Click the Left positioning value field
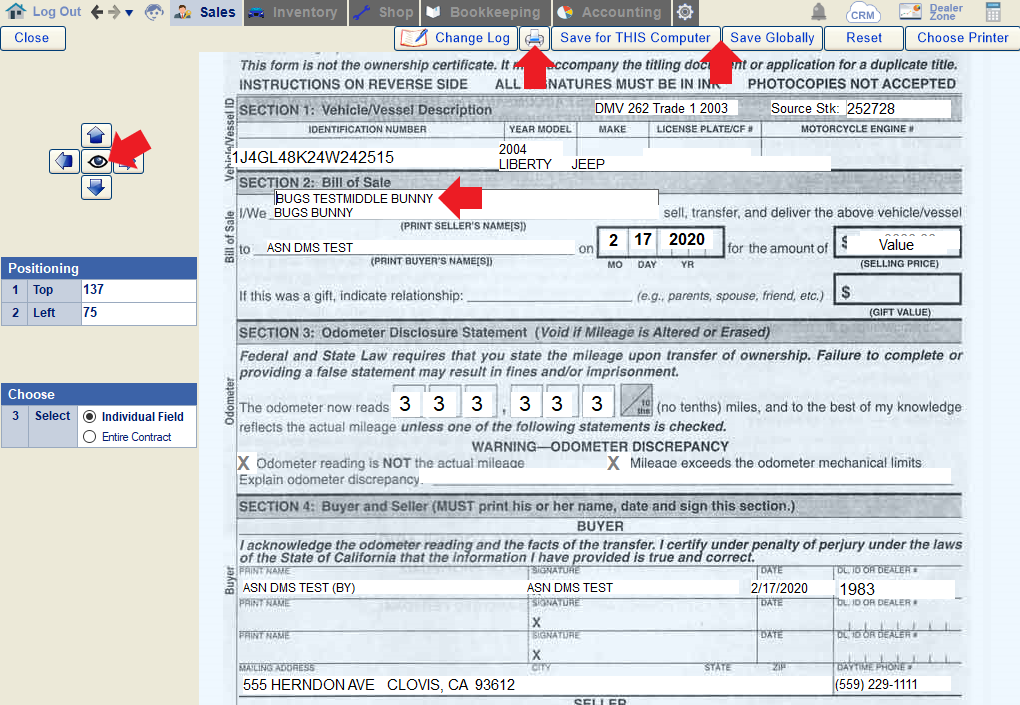Image resolution: width=1020 pixels, height=705 pixels. tap(139, 313)
